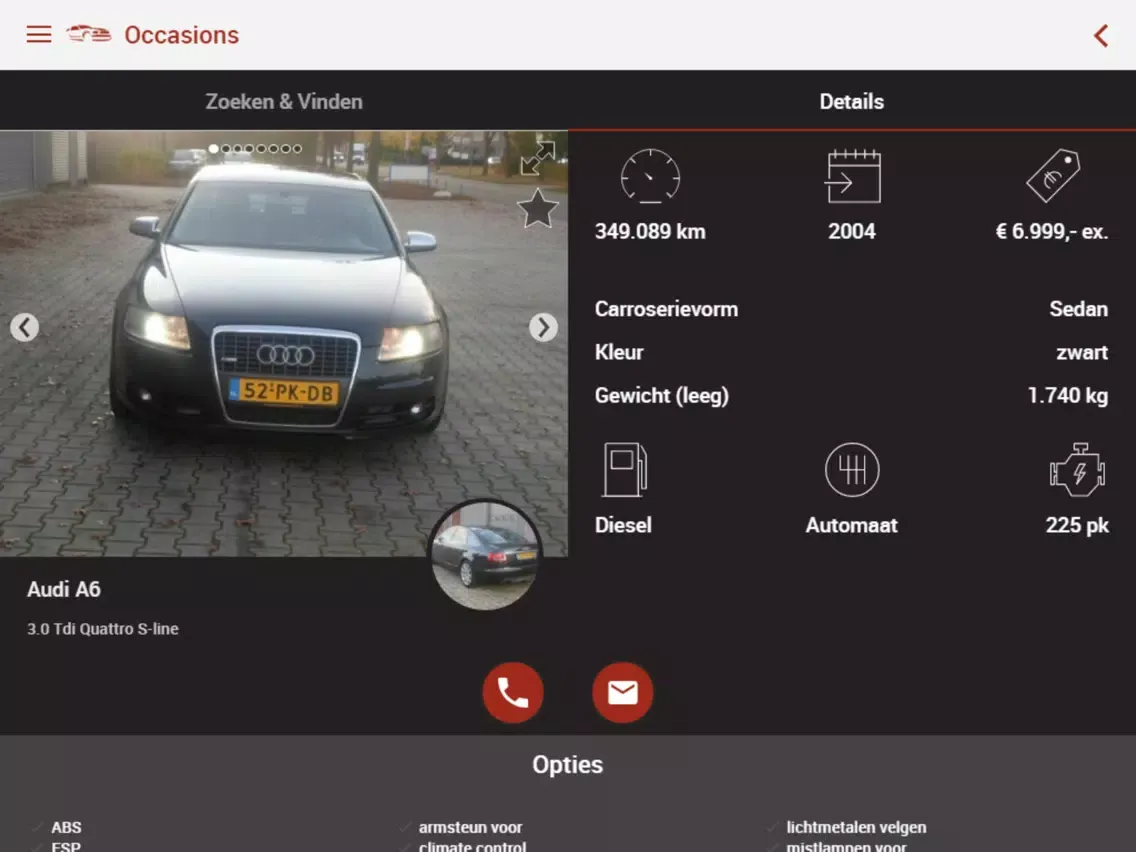Click the zwart color value
This screenshot has height=852, width=1136.
1082,353
